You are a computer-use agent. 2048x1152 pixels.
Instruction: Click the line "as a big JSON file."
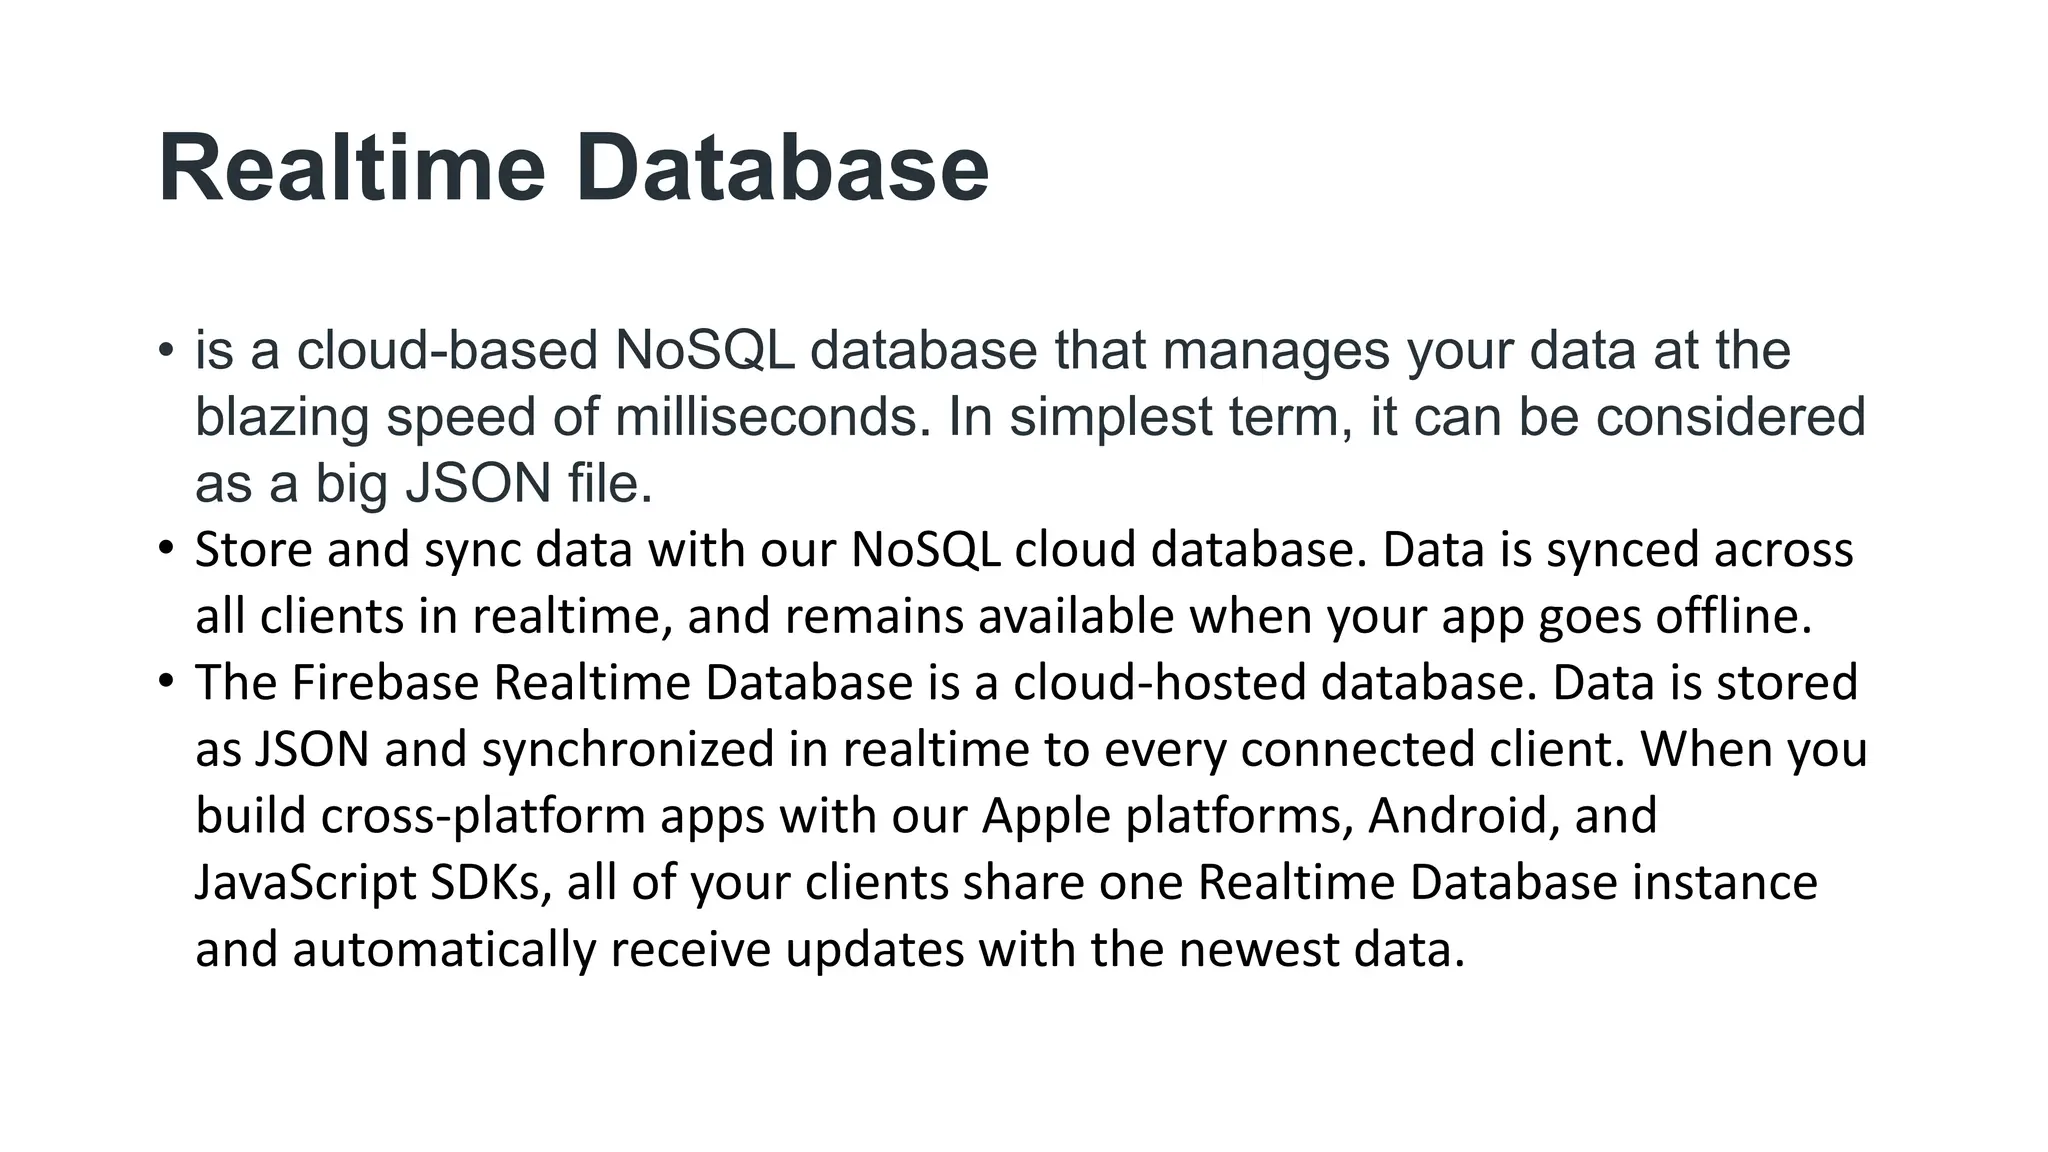point(424,484)
